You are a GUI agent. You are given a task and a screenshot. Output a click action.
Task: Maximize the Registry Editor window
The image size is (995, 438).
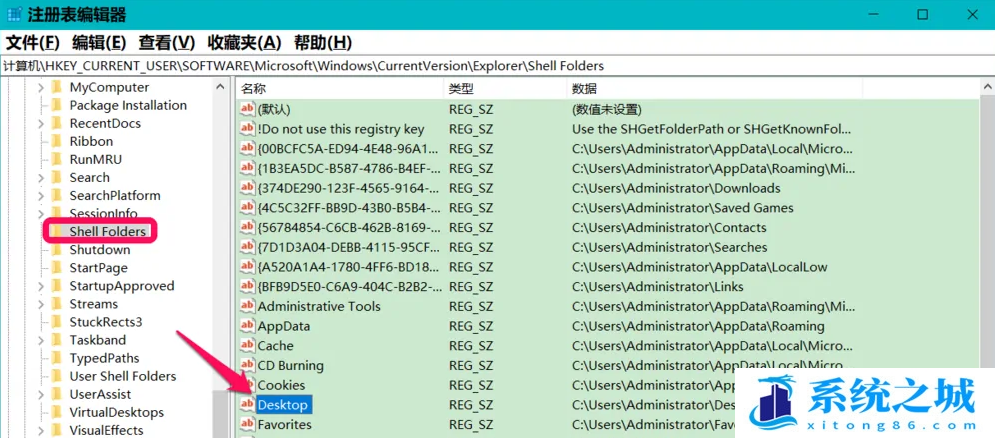click(923, 15)
